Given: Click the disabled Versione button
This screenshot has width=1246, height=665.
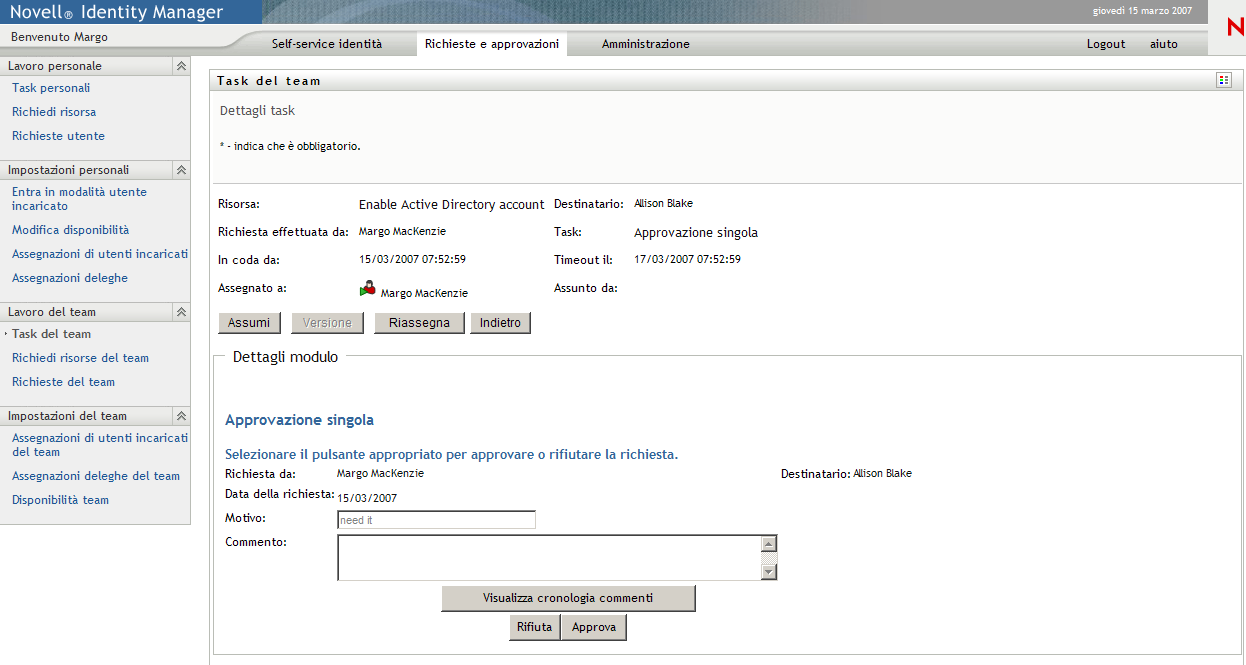Looking at the screenshot, I should coord(328,323).
